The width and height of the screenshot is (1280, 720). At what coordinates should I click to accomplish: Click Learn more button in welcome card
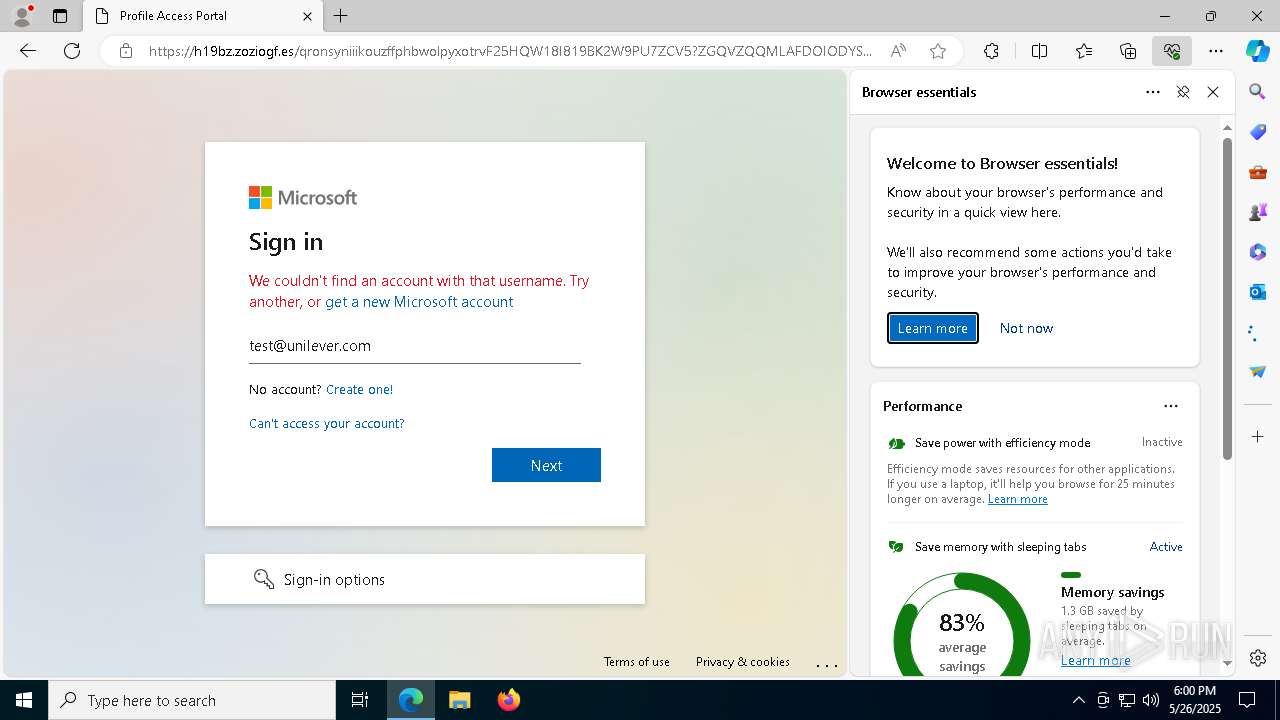tap(932, 328)
